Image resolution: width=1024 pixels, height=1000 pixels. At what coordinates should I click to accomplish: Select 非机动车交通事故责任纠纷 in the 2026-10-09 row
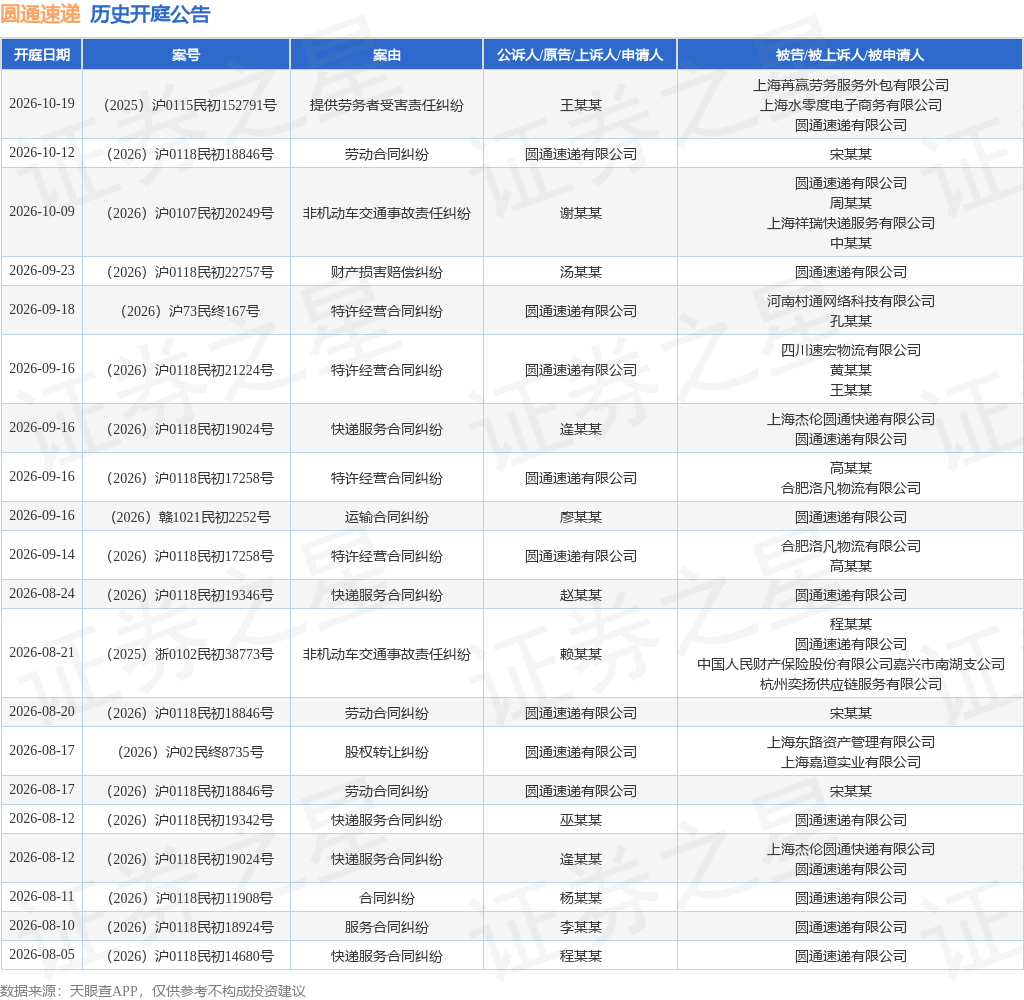pos(387,214)
